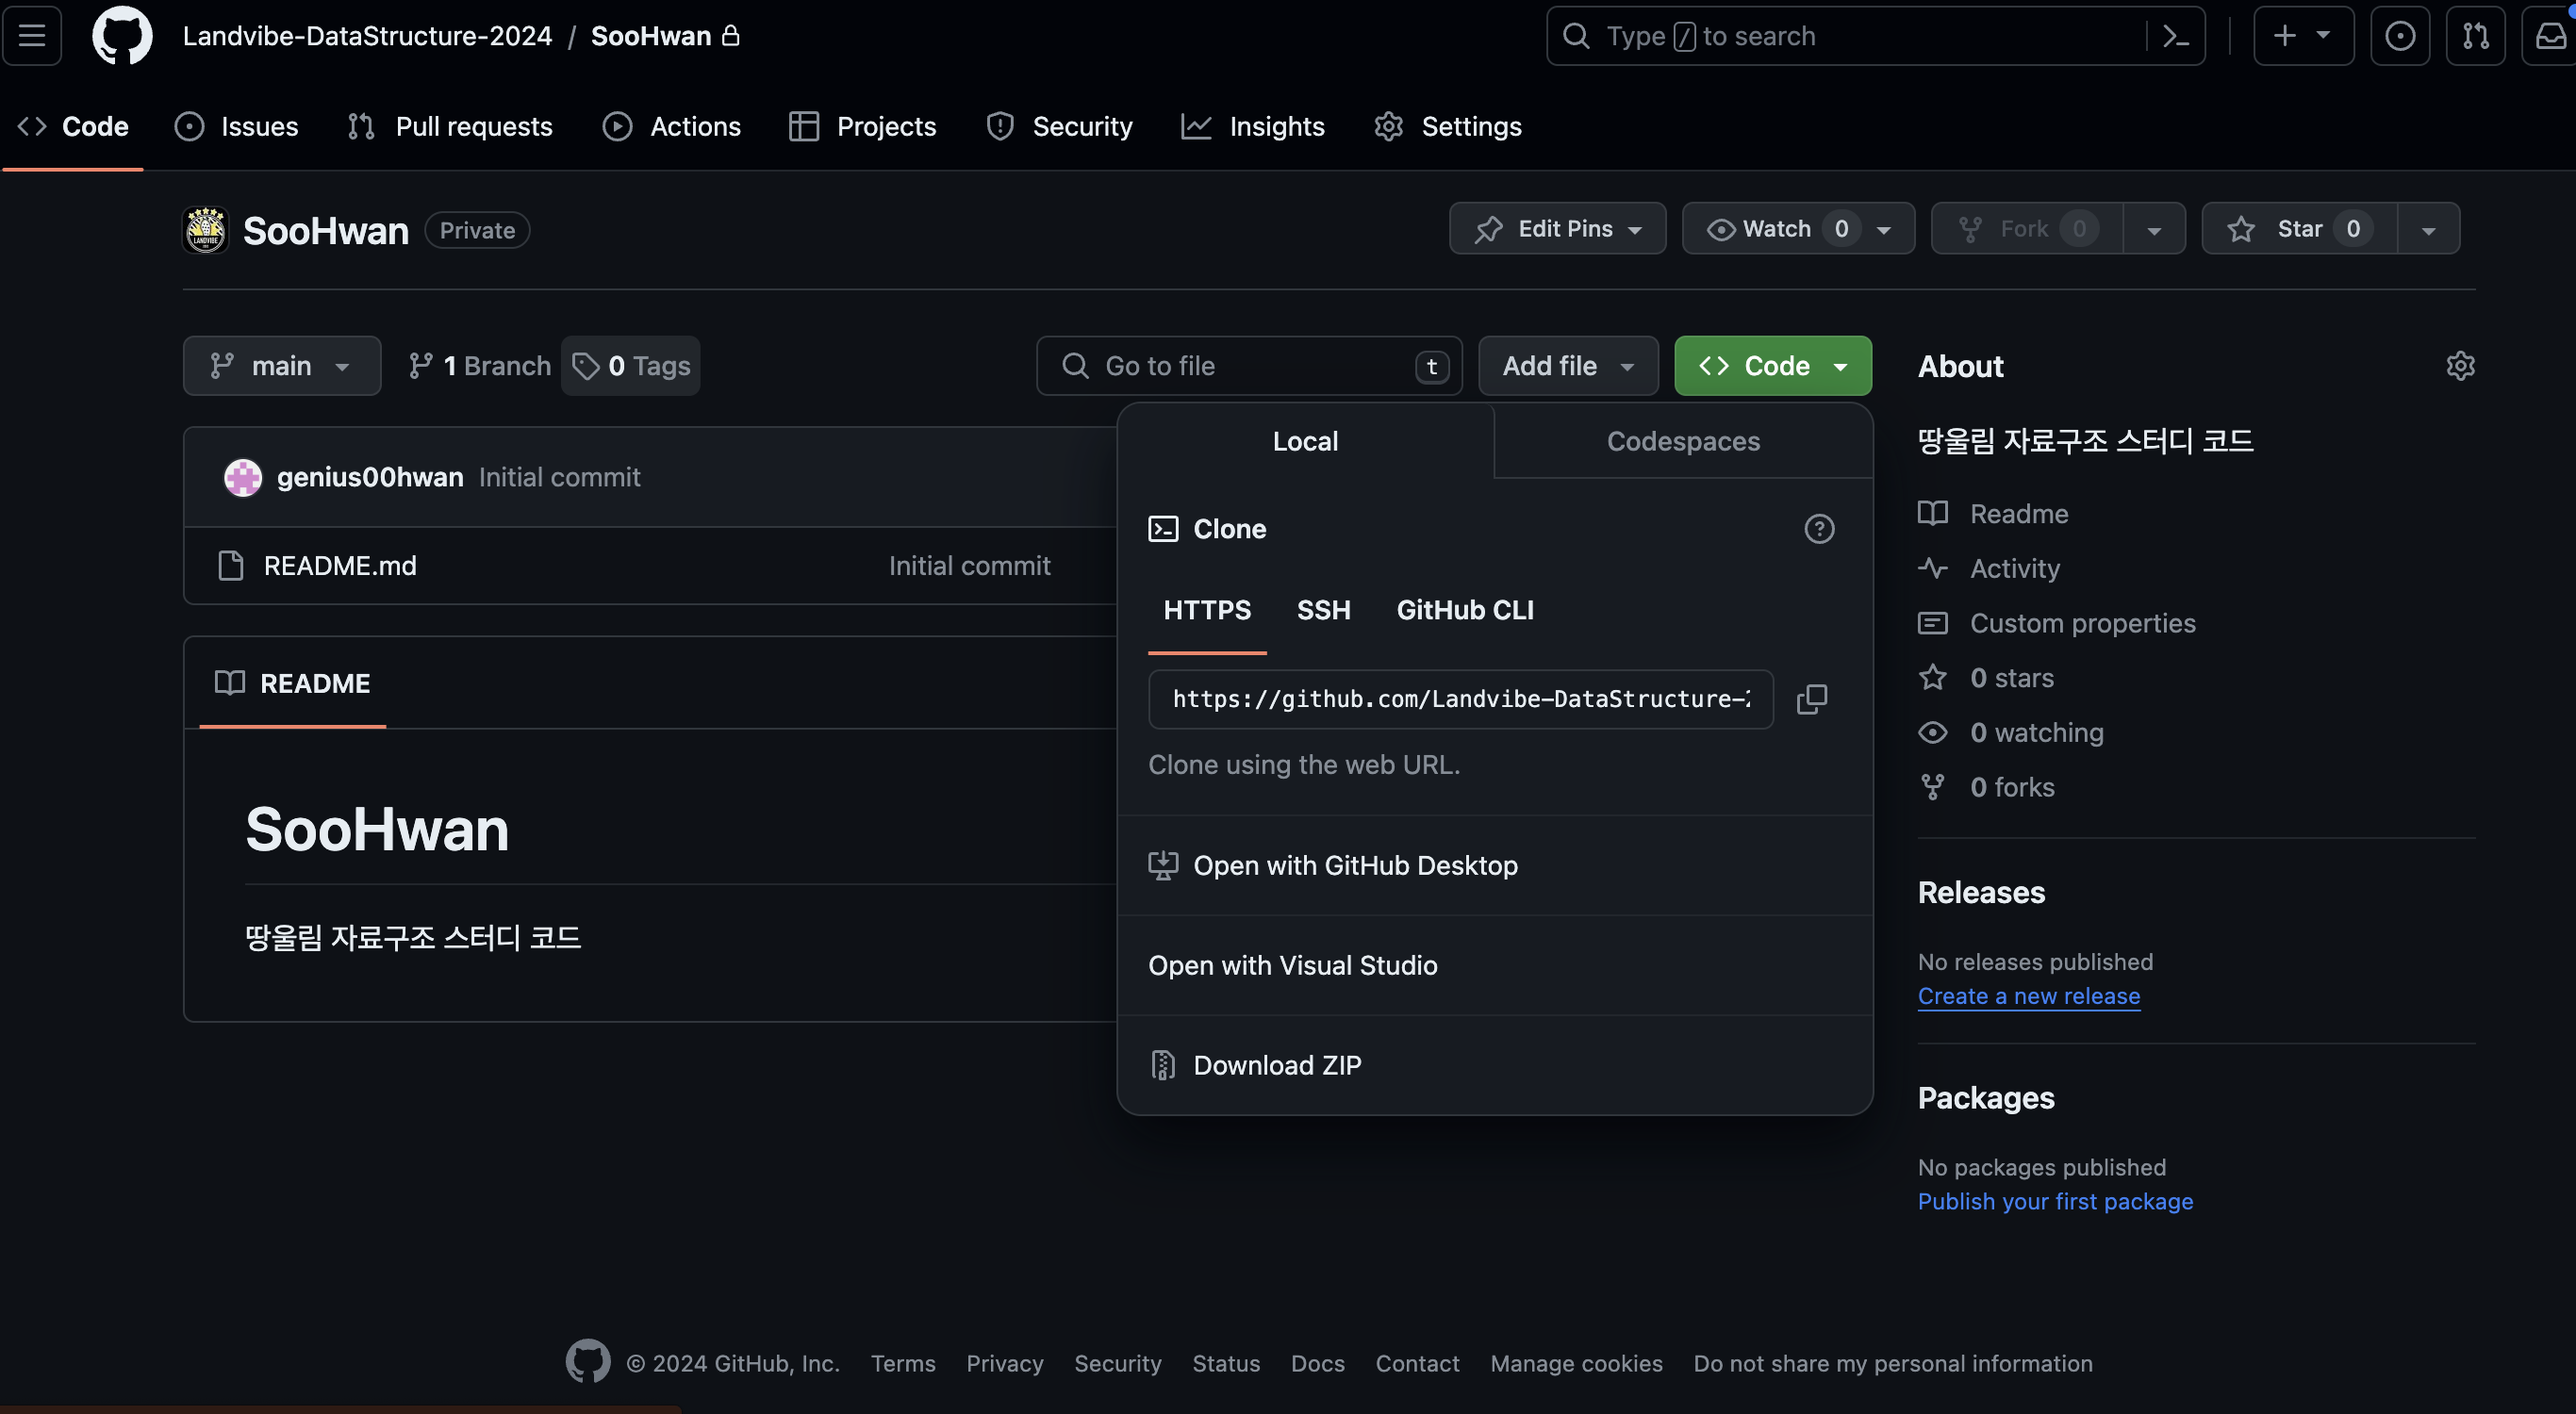Viewport: 2576px width, 1414px height.
Task: Open the pull requests icon in header
Action: tap(2475, 36)
